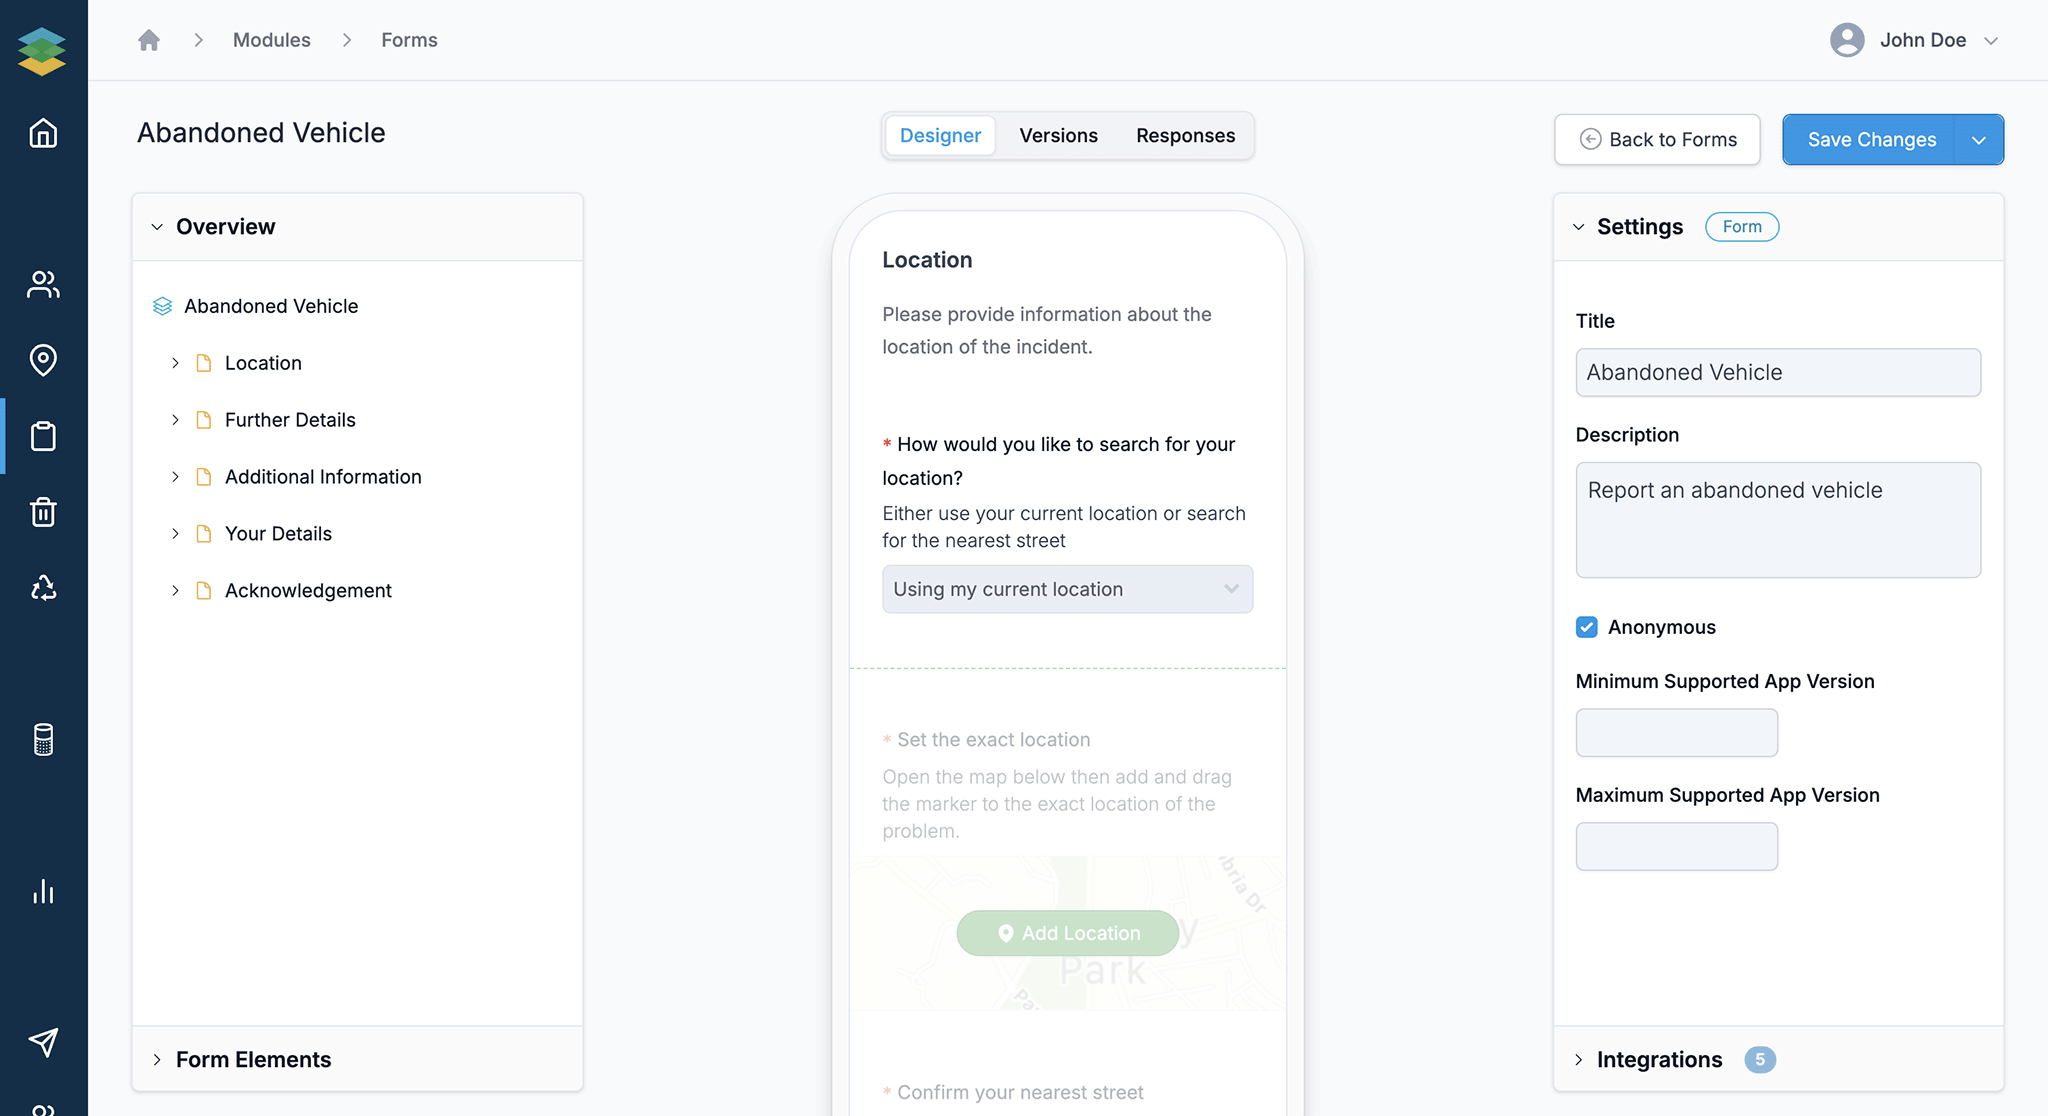Expand the Form Elements panel

click(253, 1059)
